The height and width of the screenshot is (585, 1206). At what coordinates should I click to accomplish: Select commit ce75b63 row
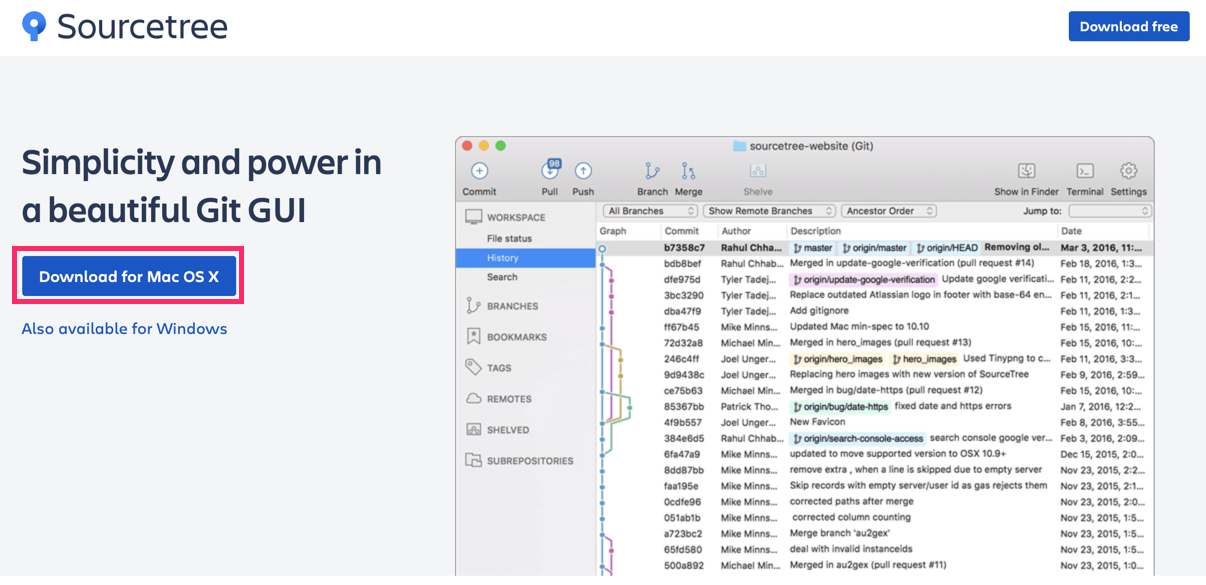click(875, 390)
